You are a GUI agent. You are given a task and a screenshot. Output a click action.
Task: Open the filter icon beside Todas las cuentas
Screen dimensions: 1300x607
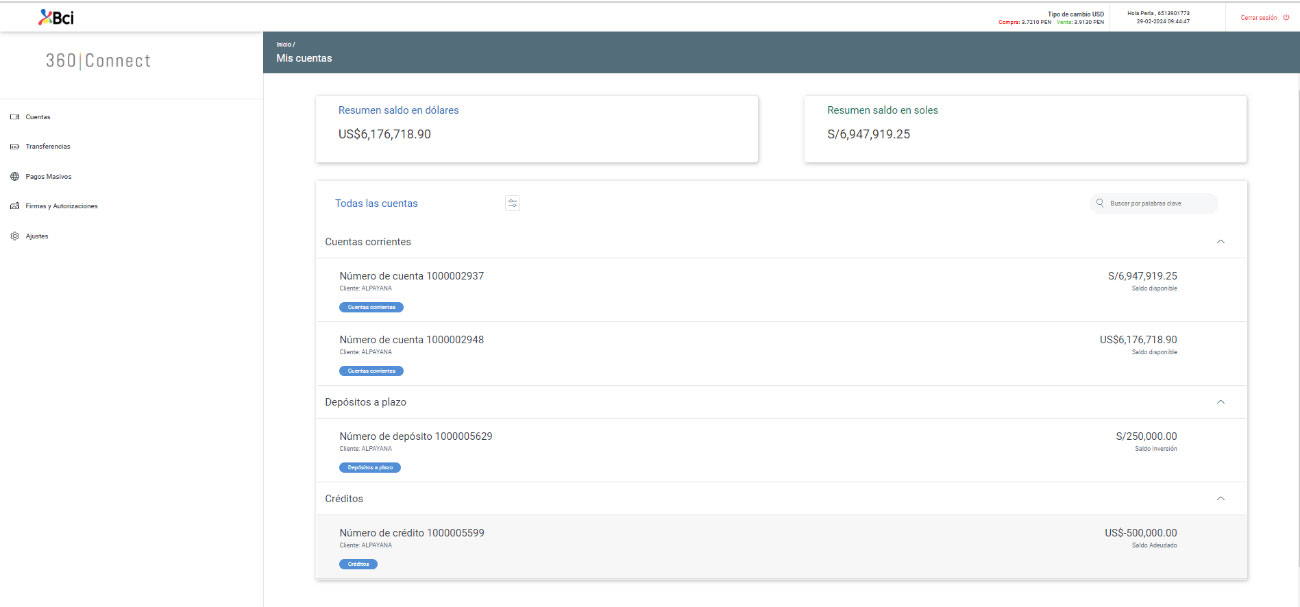click(x=512, y=204)
